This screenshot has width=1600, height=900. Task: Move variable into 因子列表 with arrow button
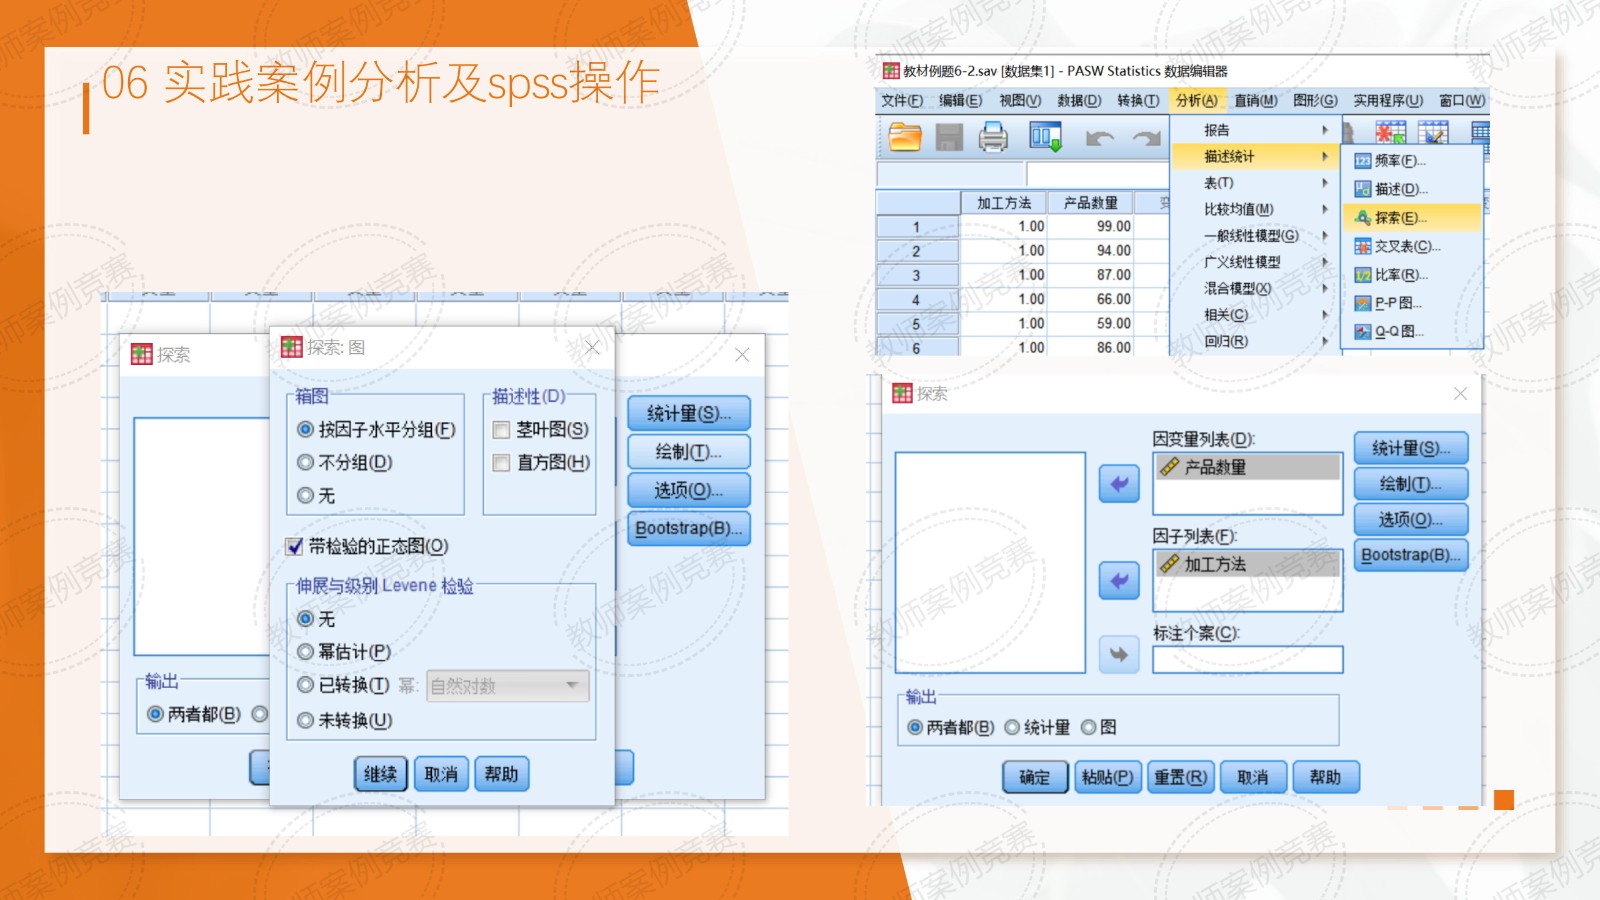pyautogui.click(x=1119, y=581)
